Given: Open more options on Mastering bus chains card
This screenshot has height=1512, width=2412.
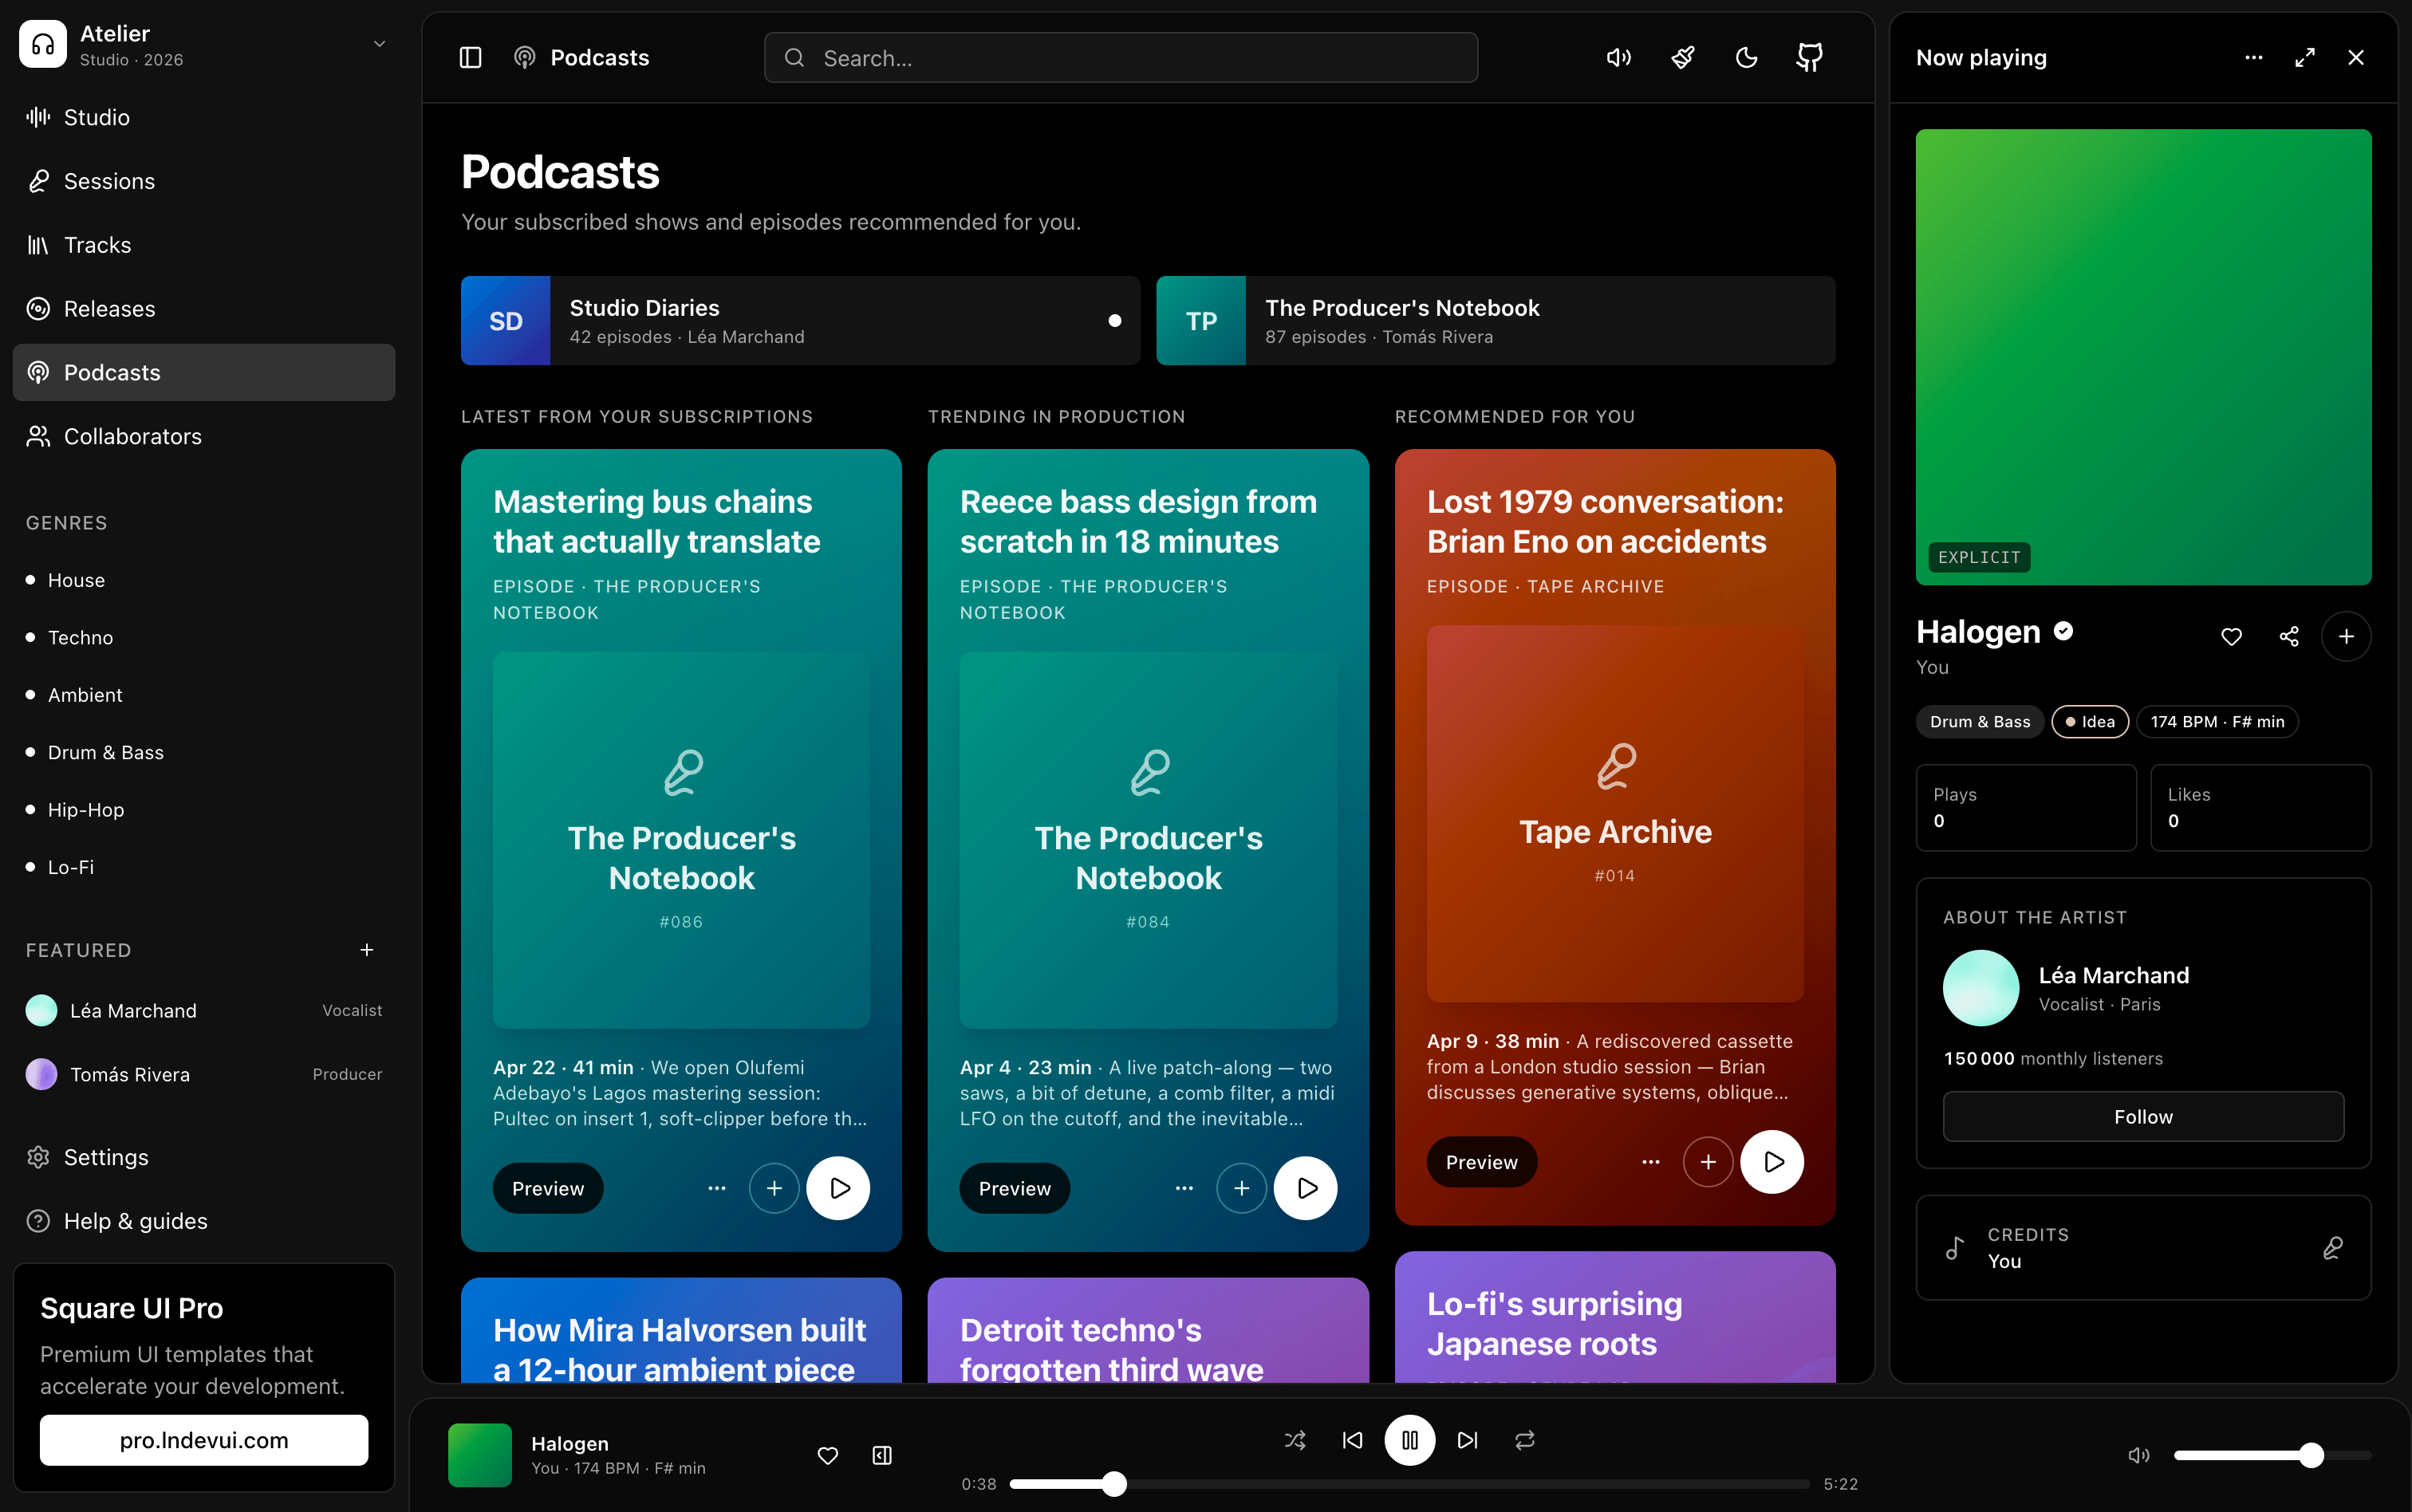Looking at the screenshot, I should tap(717, 1188).
